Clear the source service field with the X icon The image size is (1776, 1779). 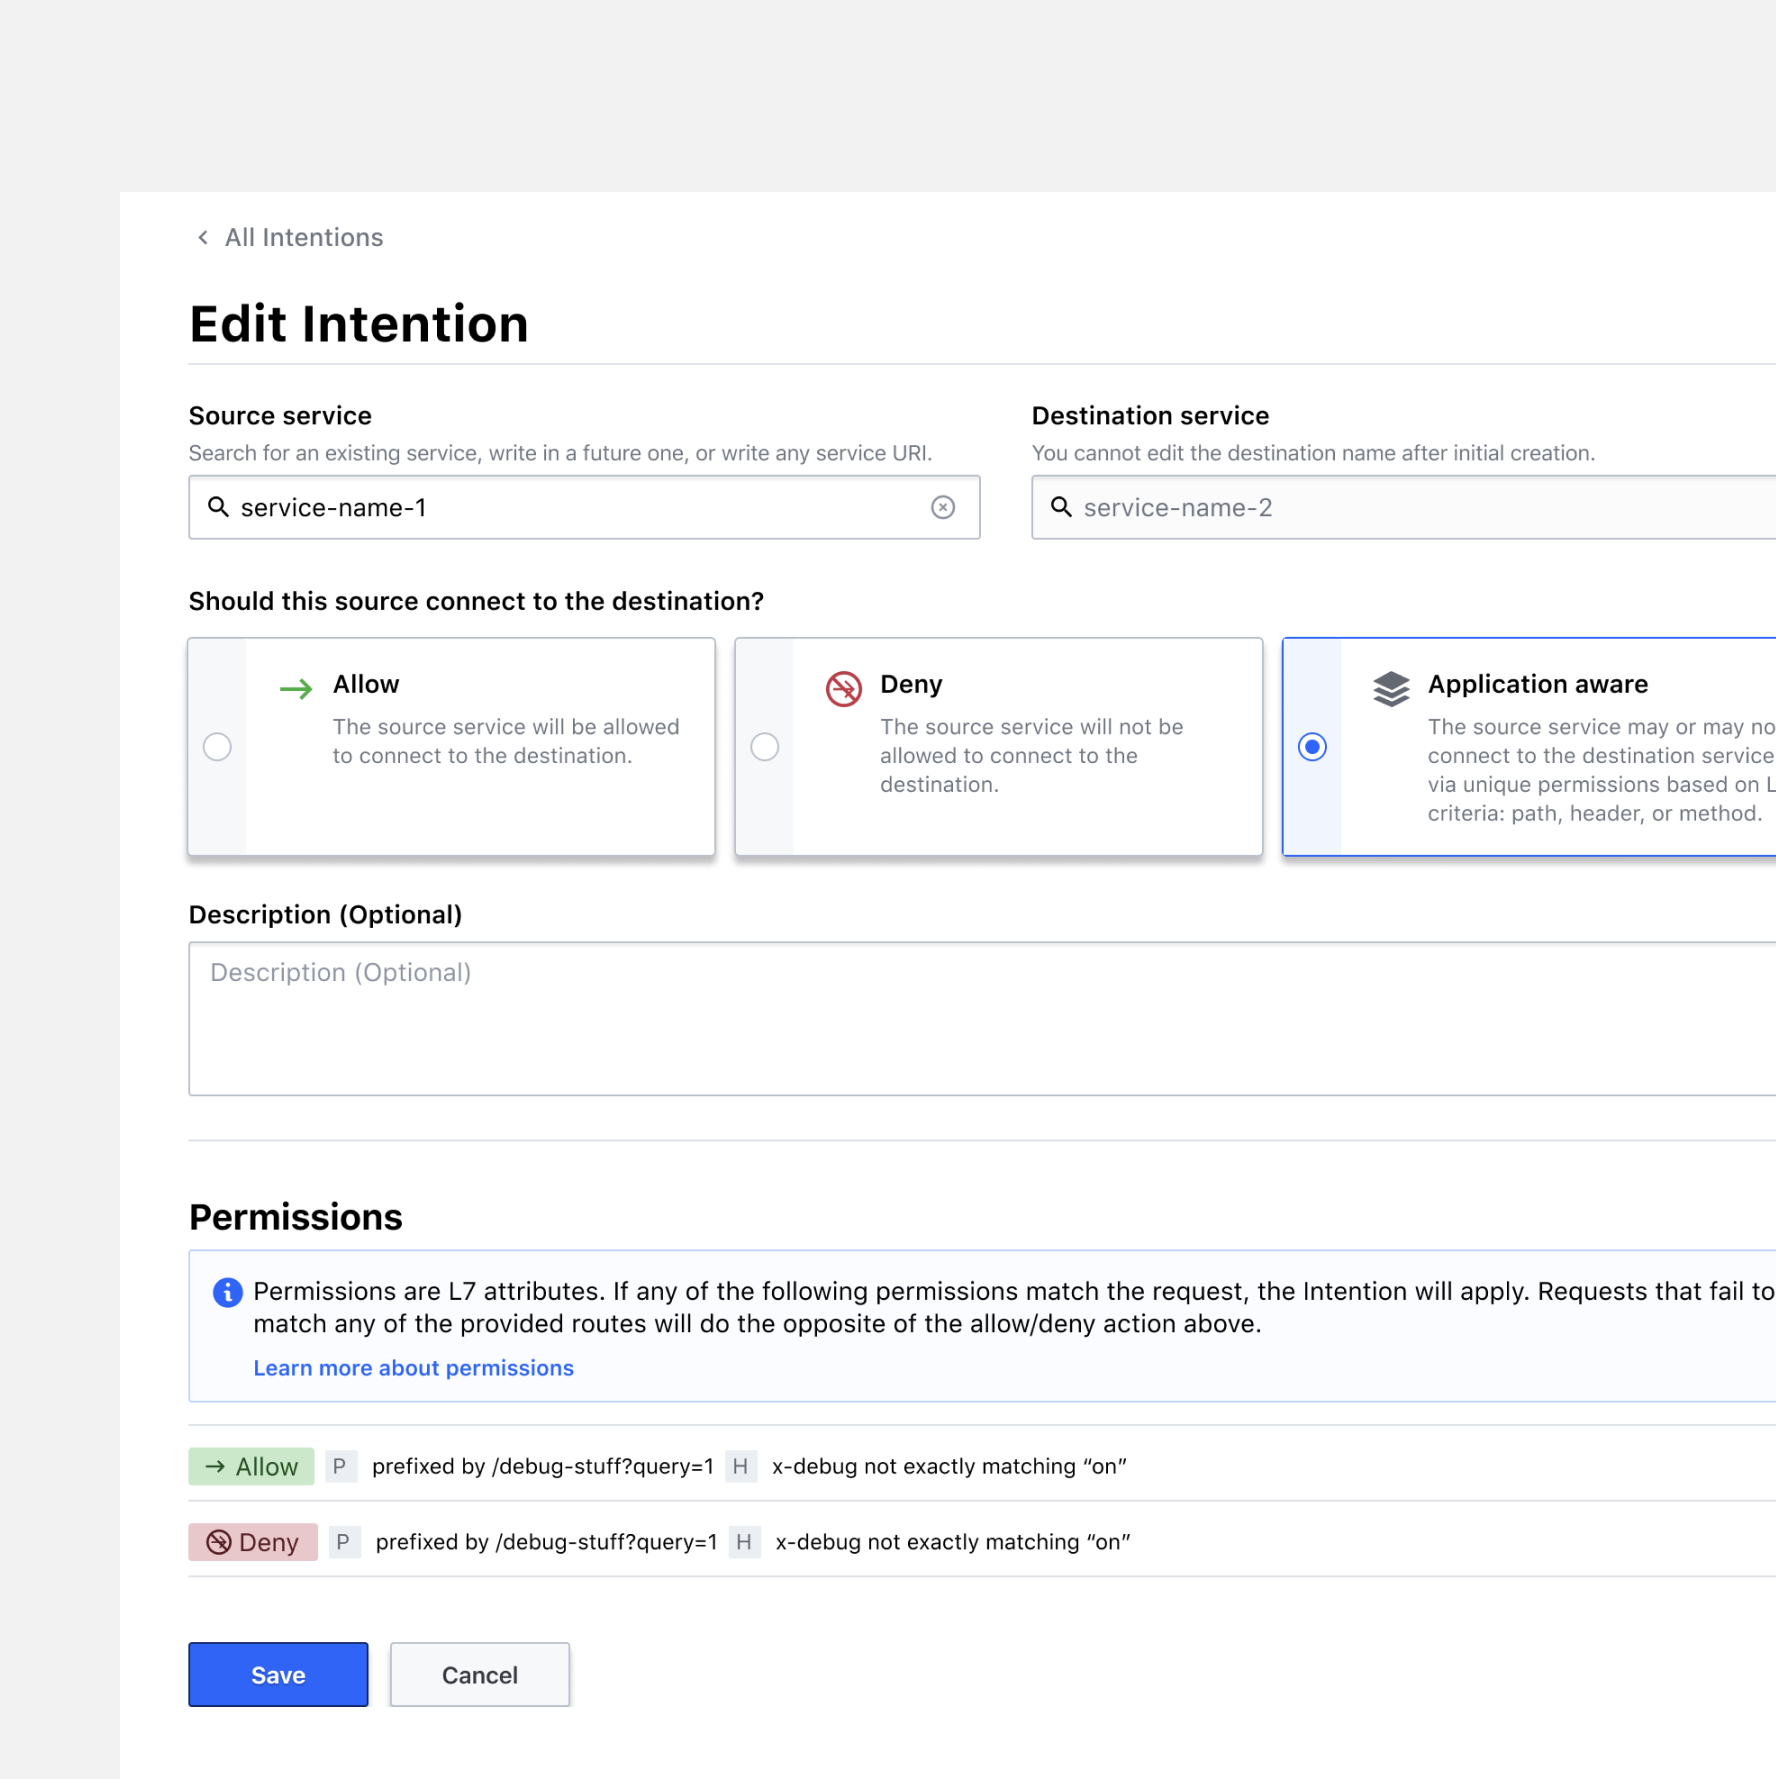tap(942, 508)
